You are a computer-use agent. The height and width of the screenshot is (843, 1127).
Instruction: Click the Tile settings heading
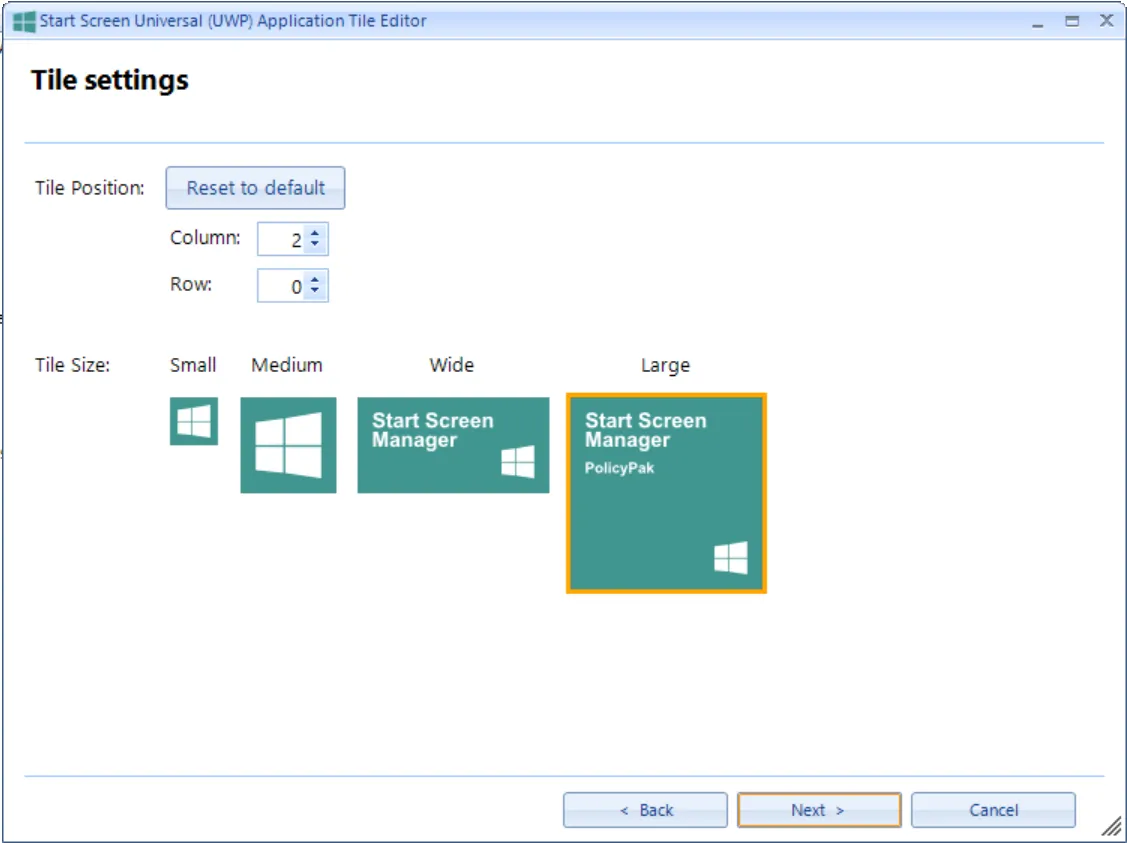110,80
